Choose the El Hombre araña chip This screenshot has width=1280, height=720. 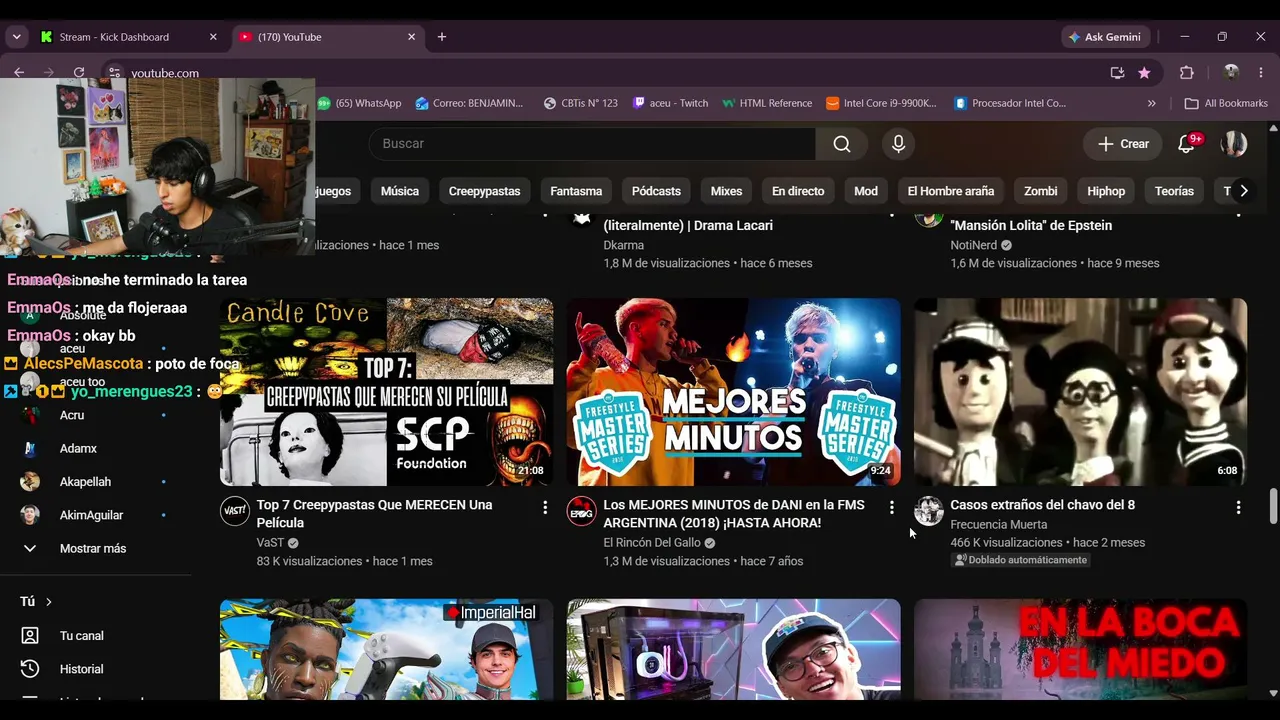[951, 191]
